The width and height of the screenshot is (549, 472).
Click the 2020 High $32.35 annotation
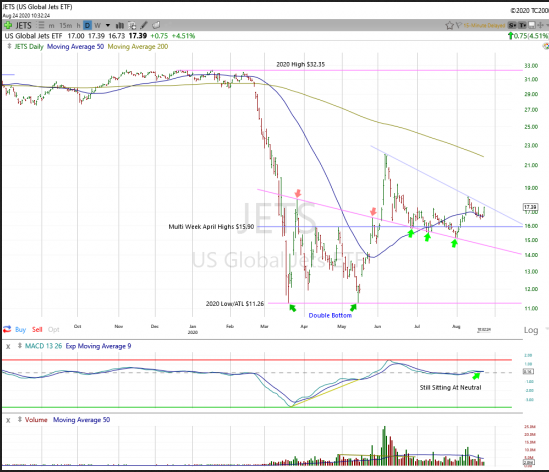point(300,64)
